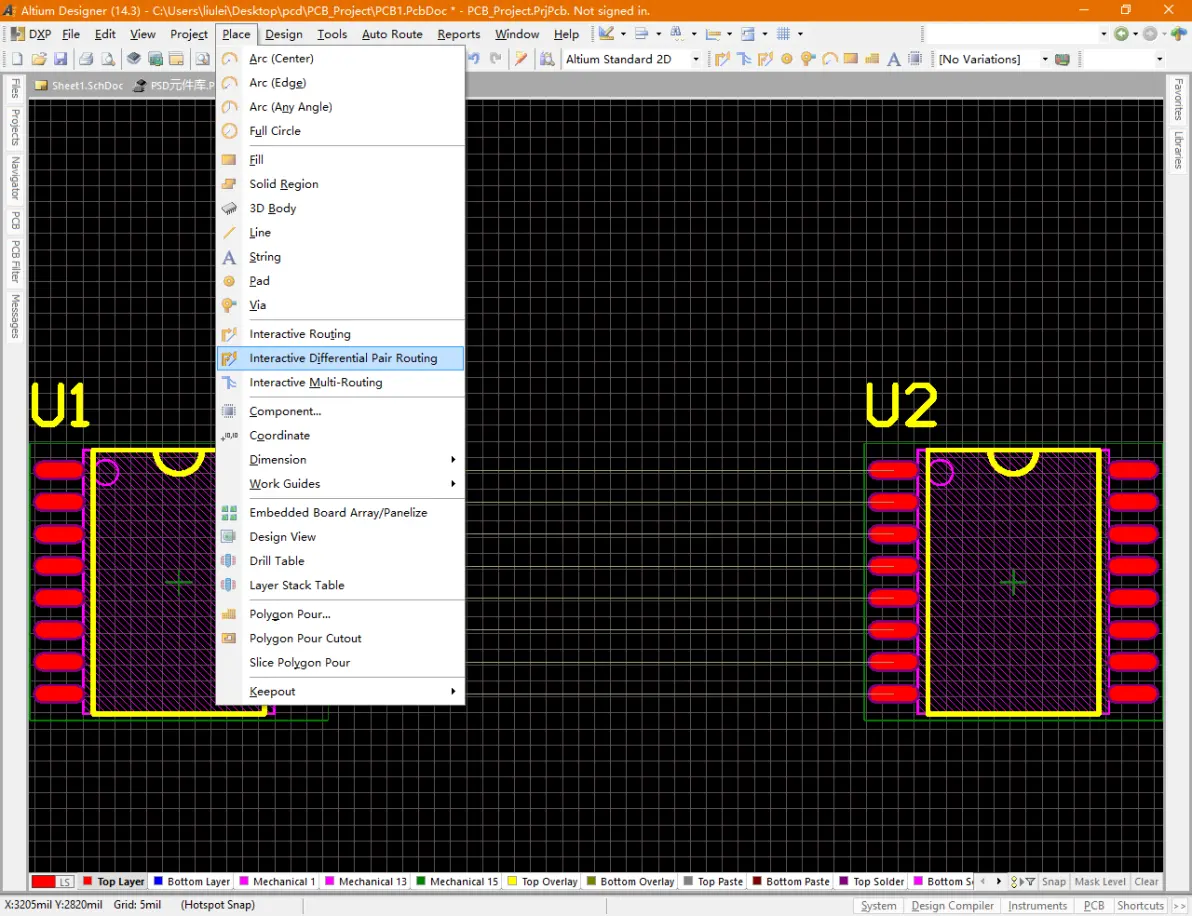Image resolution: width=1192 pixels, height=916 pixels.
Task: Choose Arc (Center) from Place menu
Action: (341, 59)
